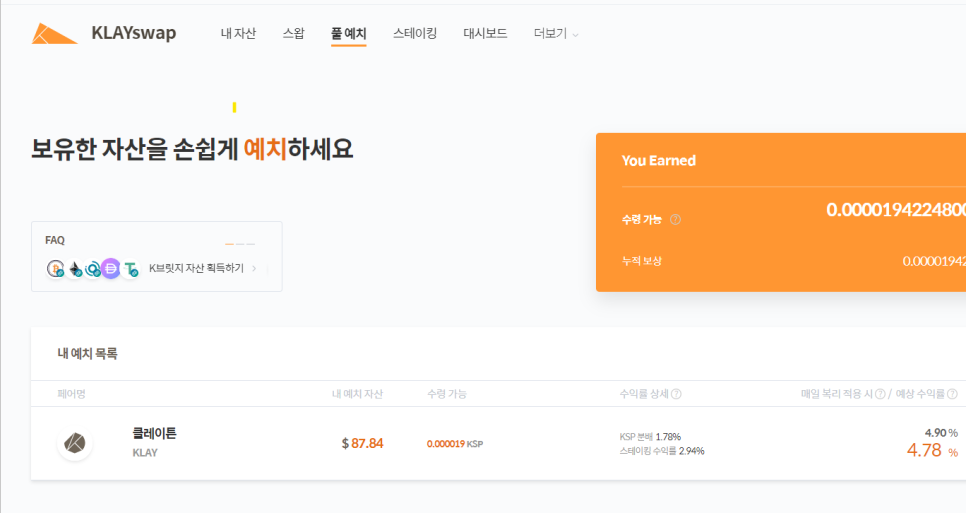This screenshot has height=513, width=966.
Task: Click the 내 예치 자산 column header
Action: coord(357,394)
